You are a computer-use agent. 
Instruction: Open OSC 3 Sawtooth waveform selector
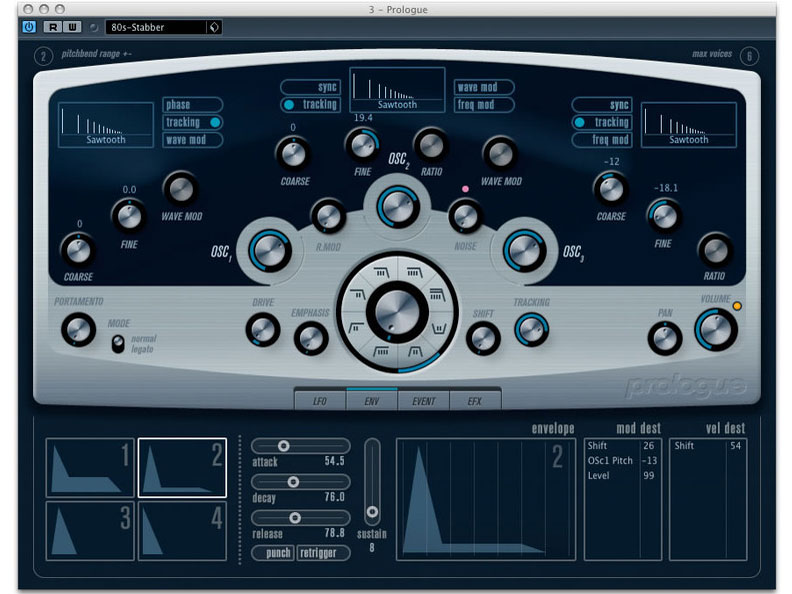click(688, 125)
